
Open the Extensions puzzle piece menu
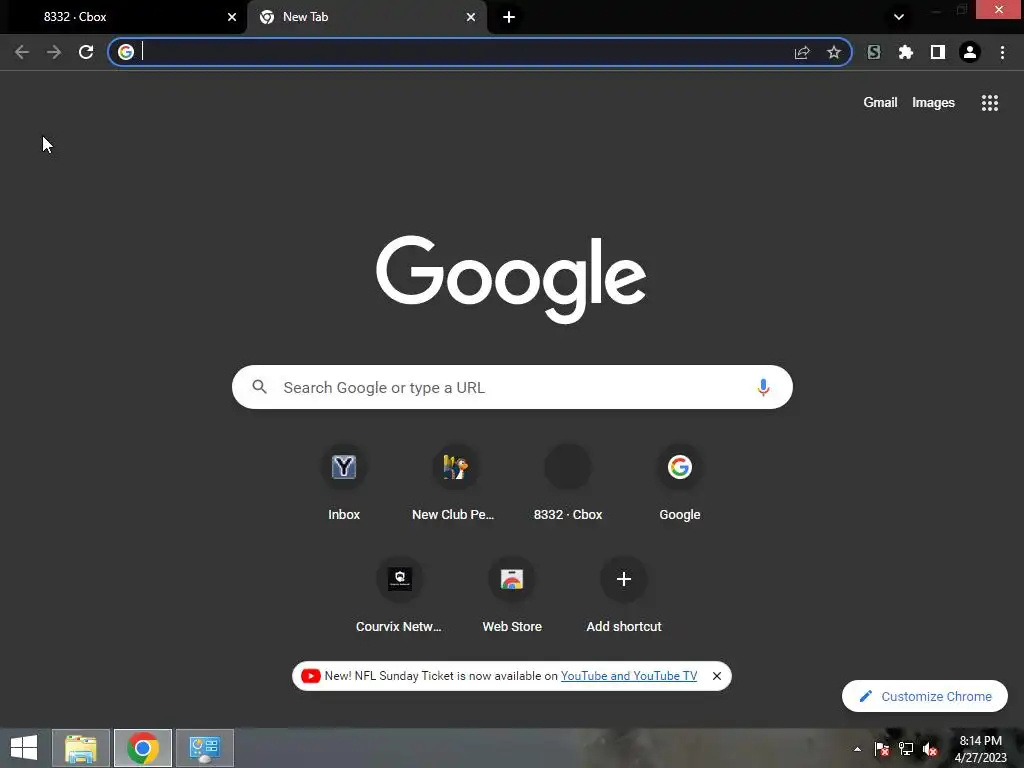906,52
